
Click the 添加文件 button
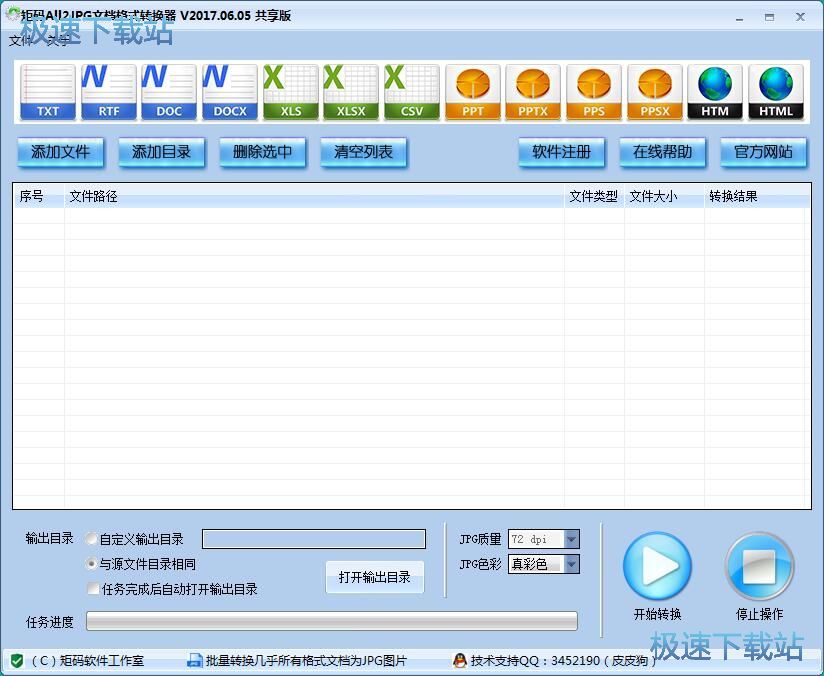[x=60, y=152]
